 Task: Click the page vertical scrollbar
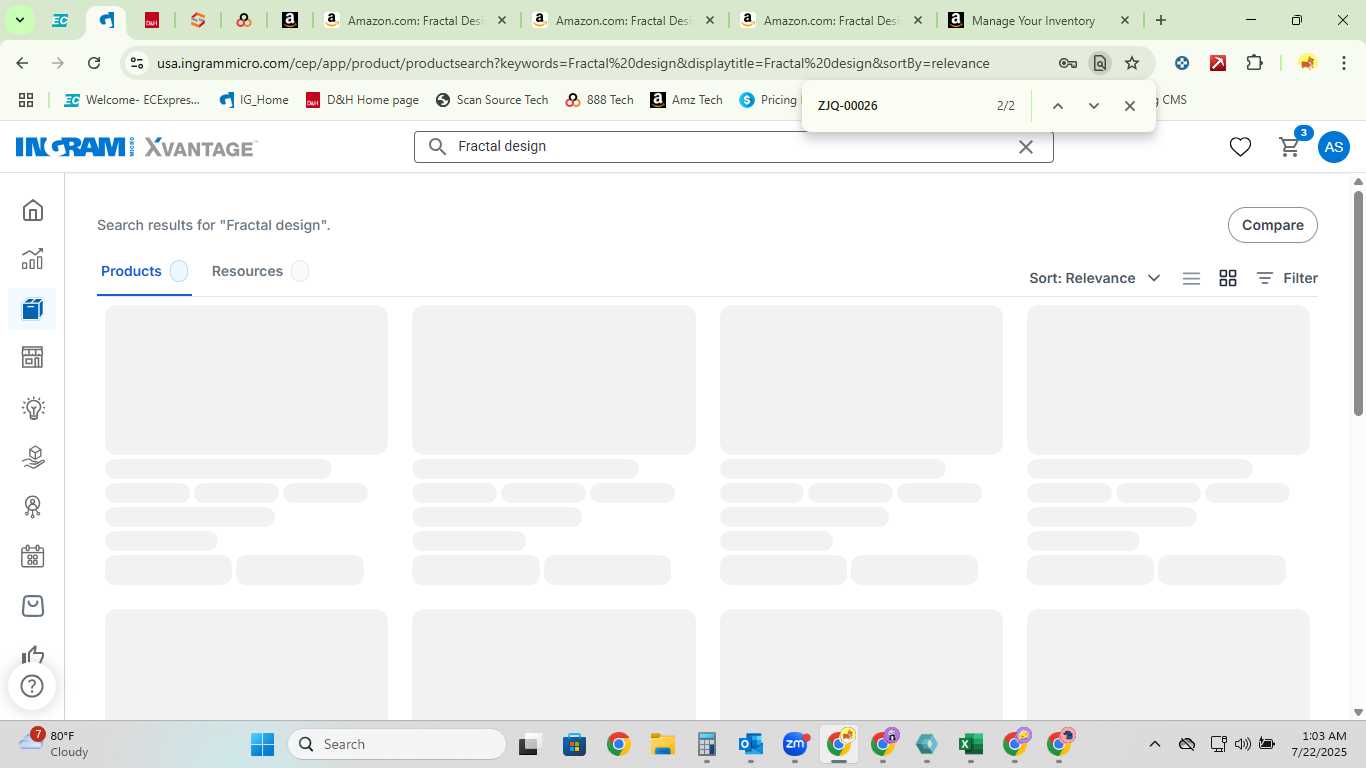click(1358, 302)
